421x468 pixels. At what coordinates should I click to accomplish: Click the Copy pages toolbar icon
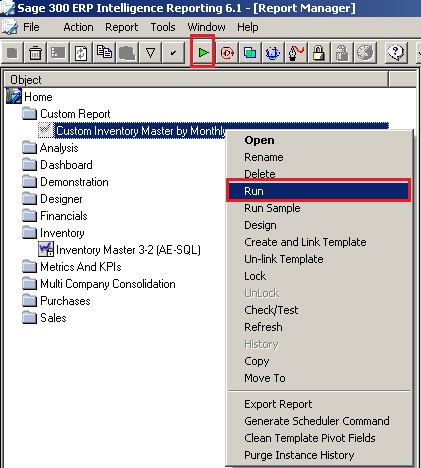(104, 53)
